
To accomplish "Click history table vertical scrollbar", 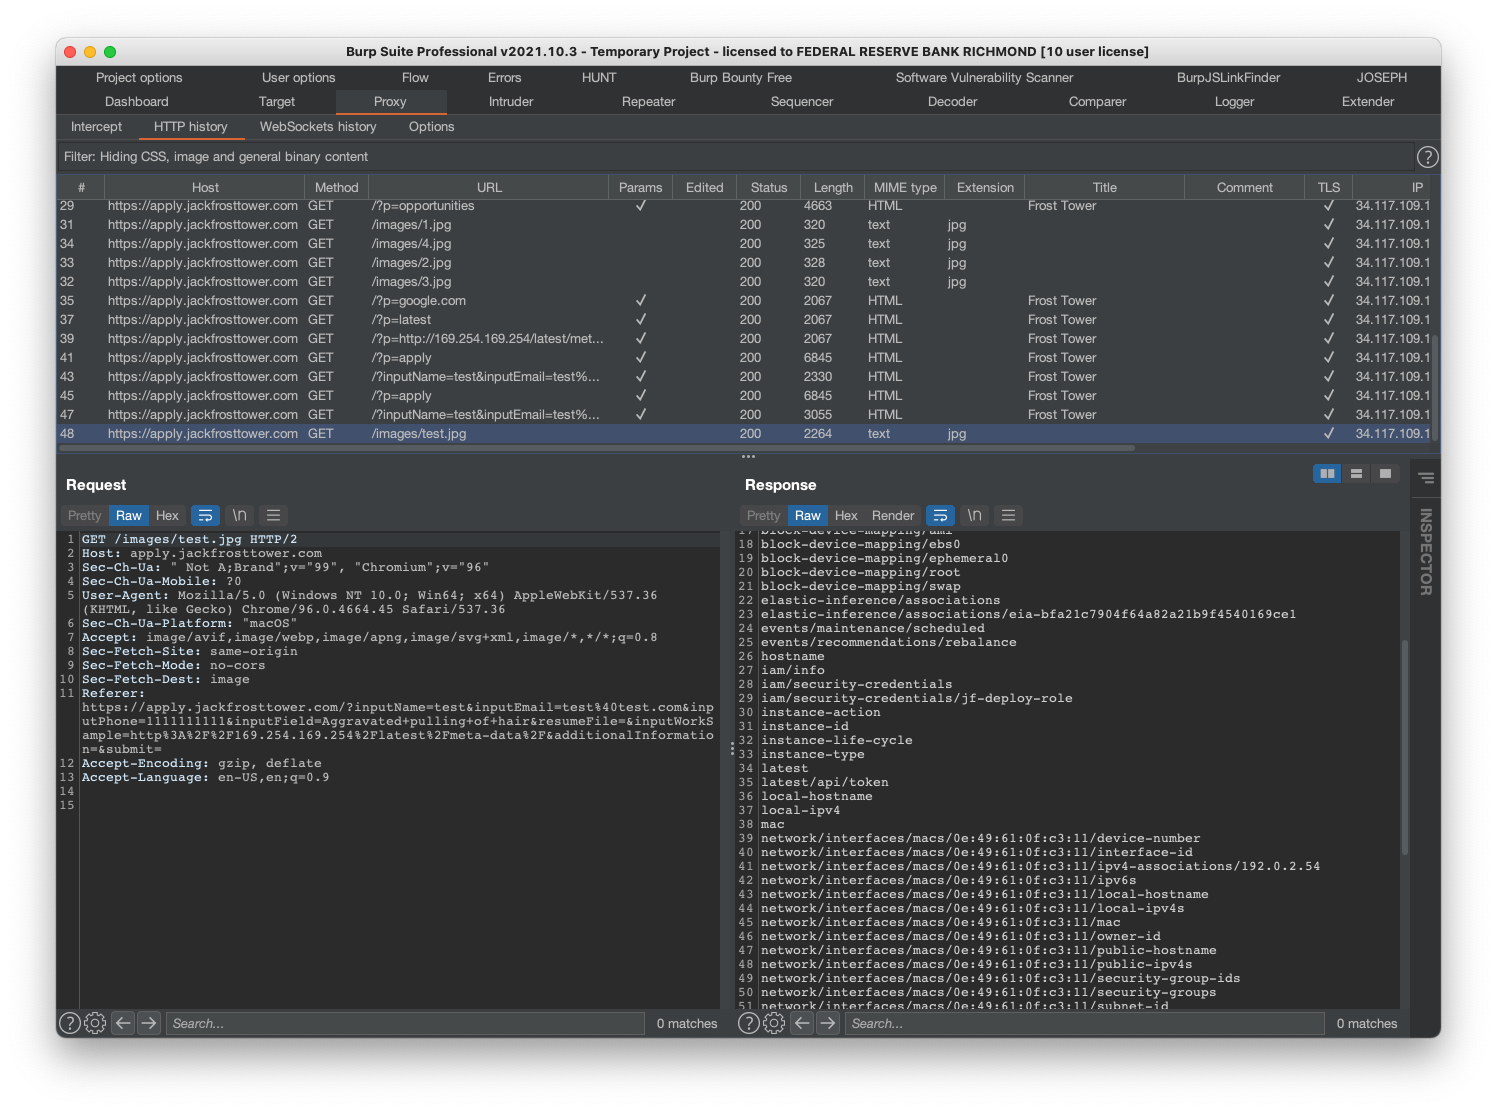I will [x=1436, y=386].
